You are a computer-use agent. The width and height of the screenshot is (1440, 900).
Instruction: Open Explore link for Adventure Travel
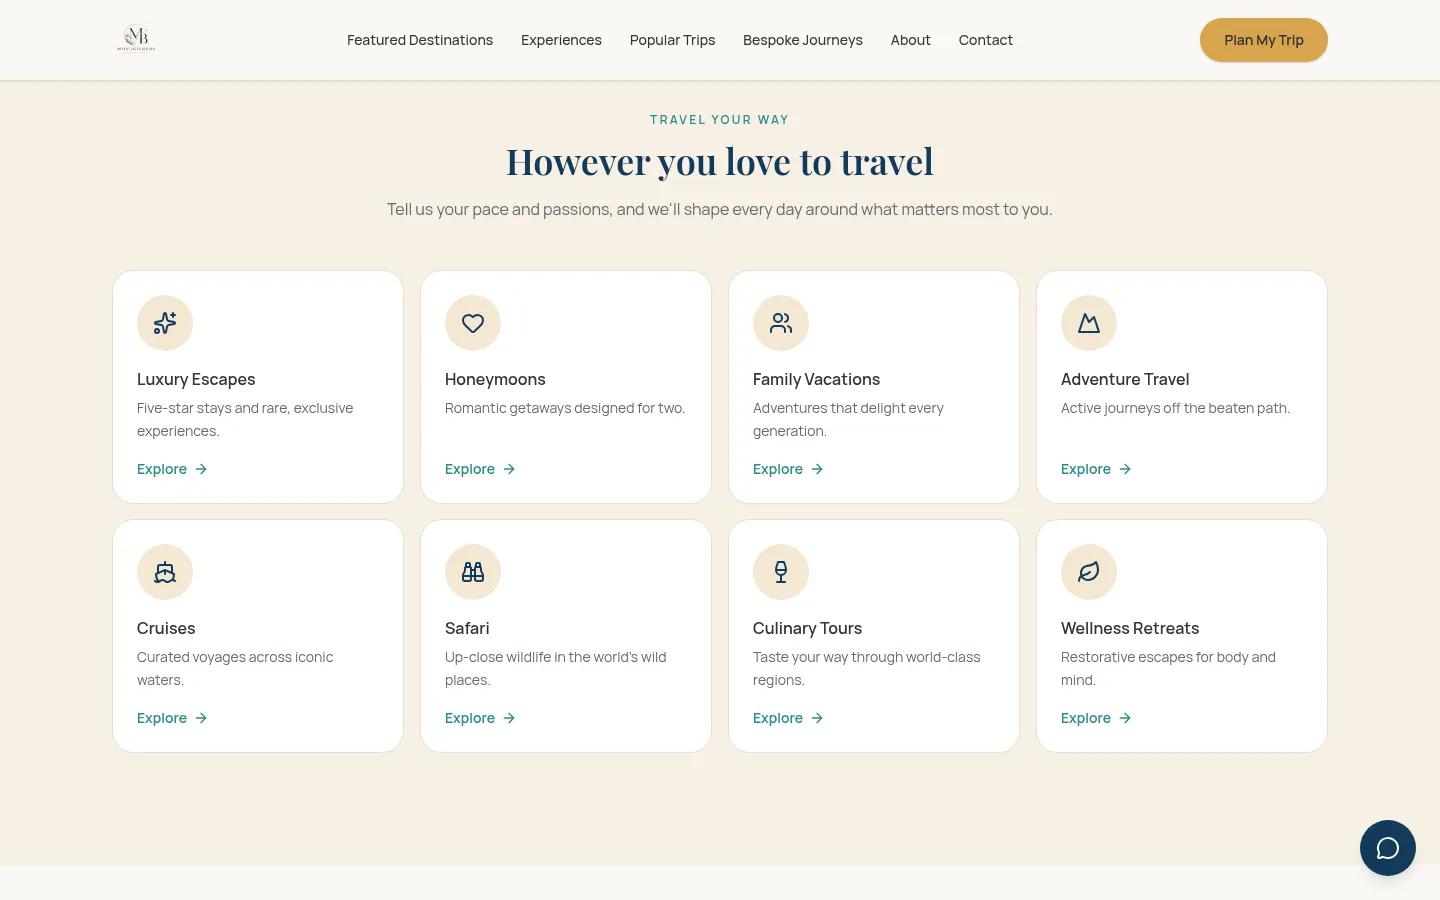tap(1096, 469)
